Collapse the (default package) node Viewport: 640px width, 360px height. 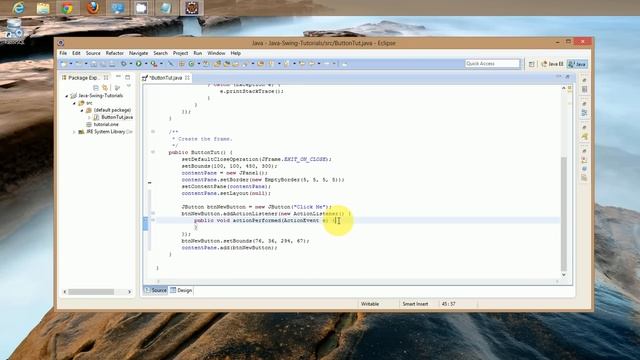tap(82, 110)
